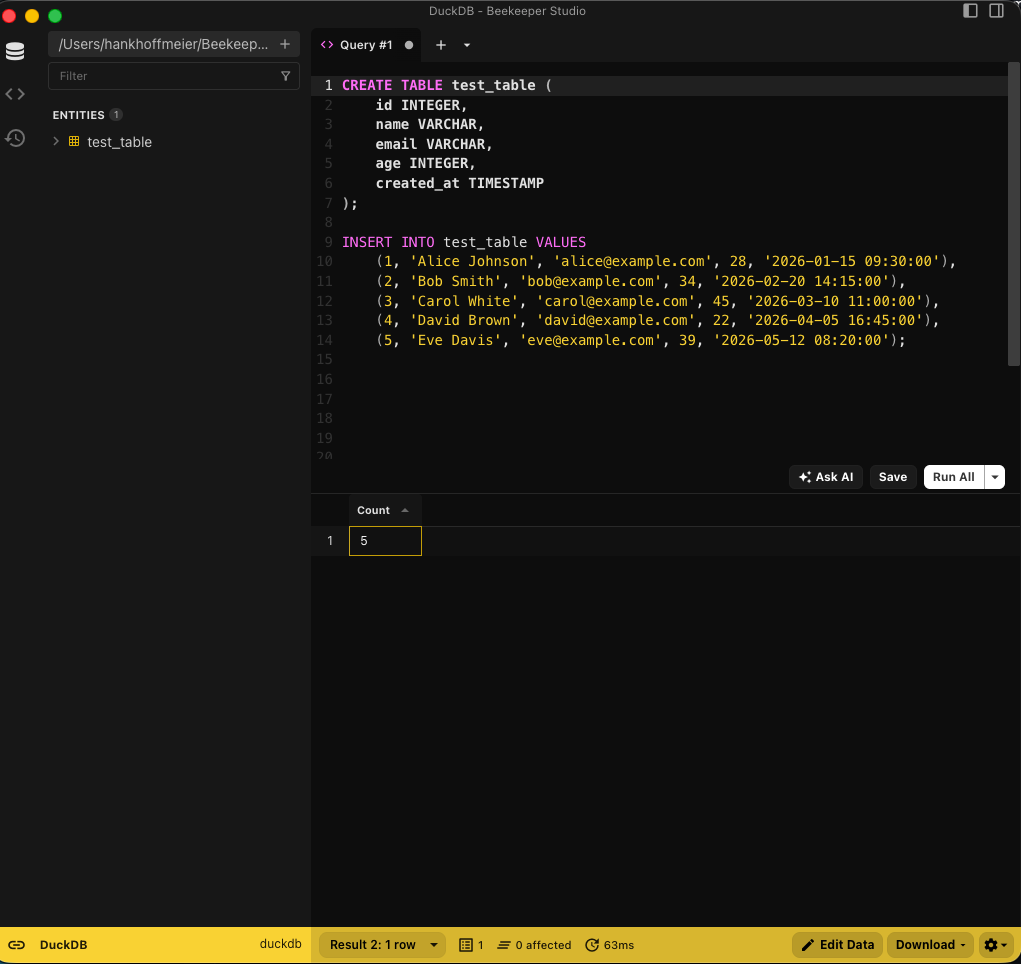The height and width of the screenshot is (964, 1021).
Task: Click the ENTITIES count badge 1
Action: tap(116, 115)
